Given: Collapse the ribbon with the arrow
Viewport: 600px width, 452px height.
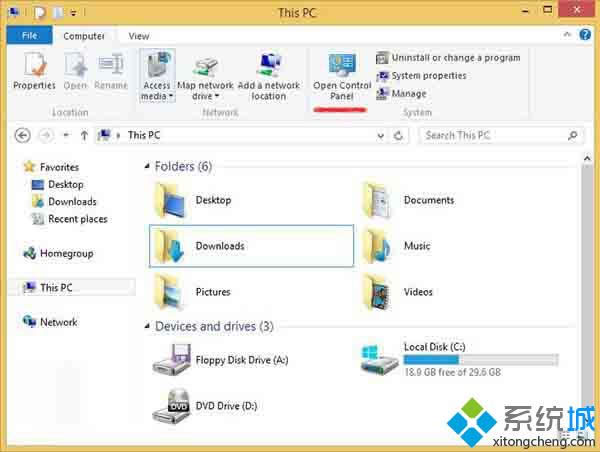Looking at the screenshot, I should pyautogui.click(x=567, y=34).
